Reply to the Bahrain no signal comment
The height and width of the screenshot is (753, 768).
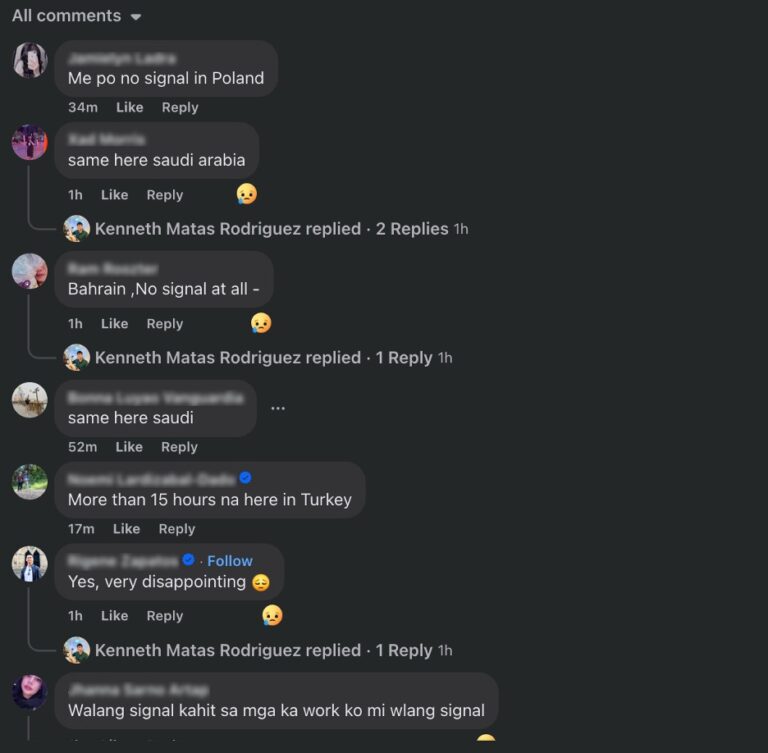point(165,324)
